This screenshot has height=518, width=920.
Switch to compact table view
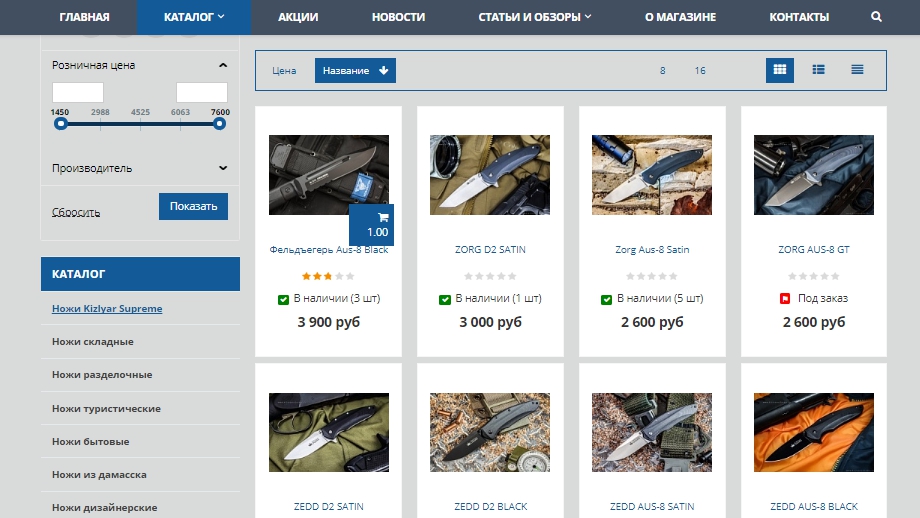coord(857,70)
